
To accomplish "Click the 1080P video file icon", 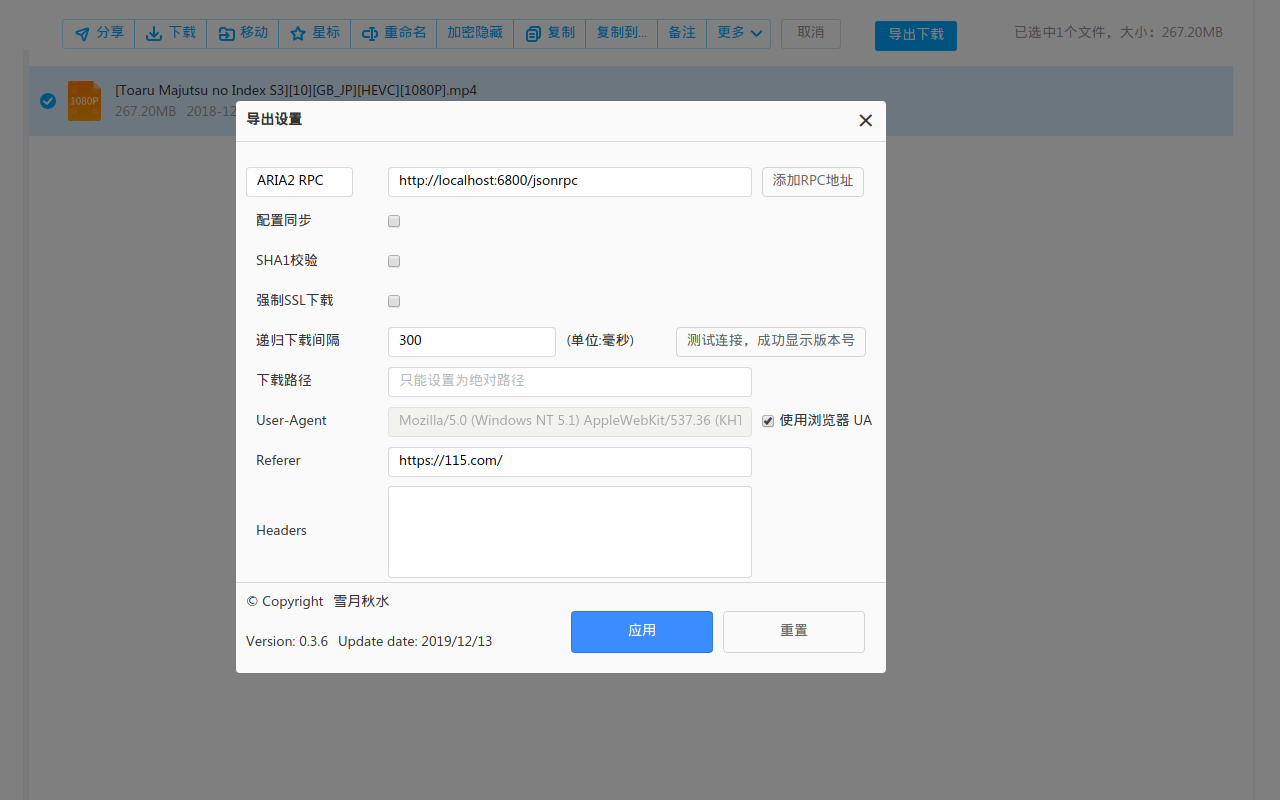I will pyautogui.click(x=84, y=100).
